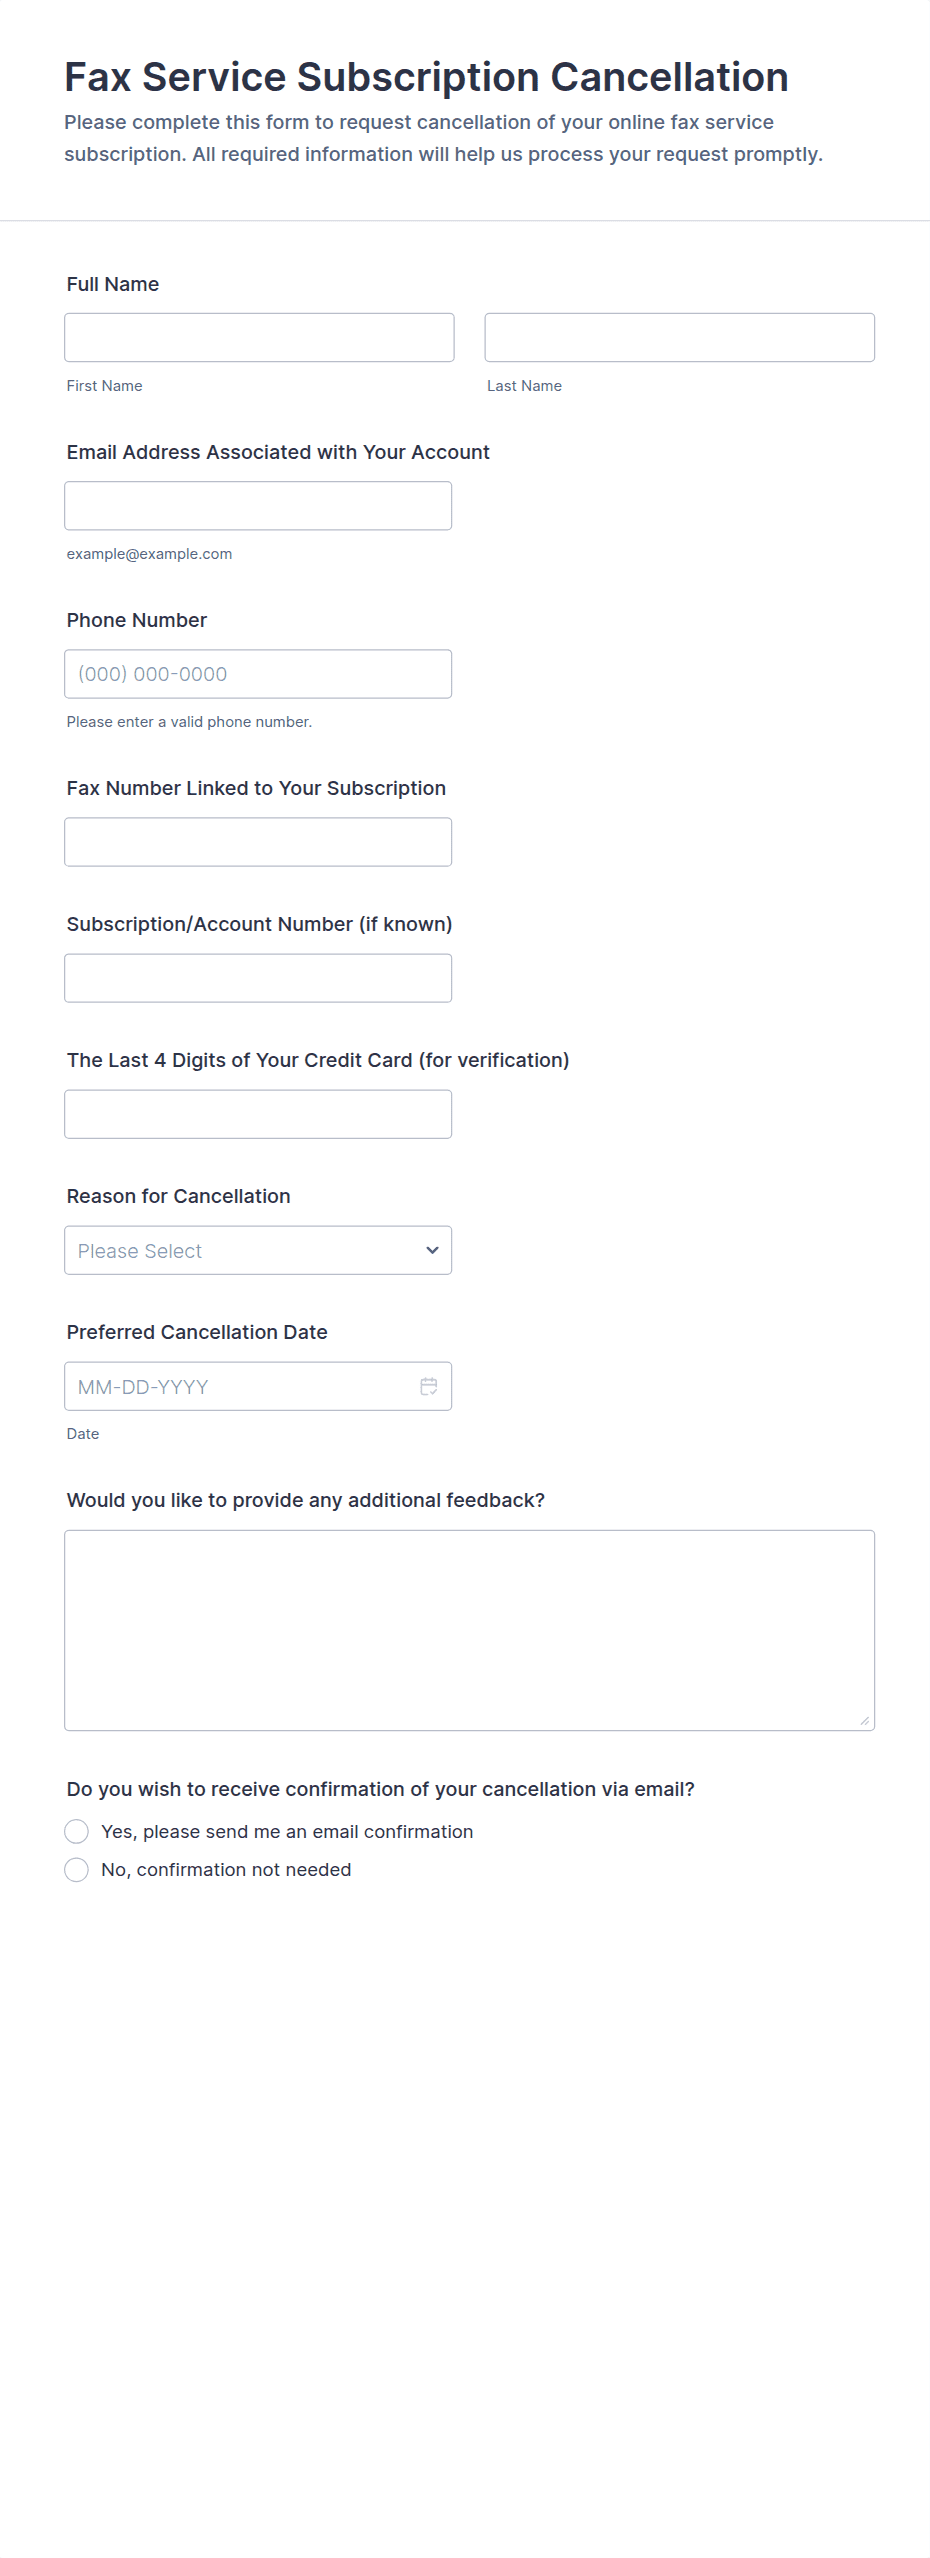Click the 'Reason for Cancellation' label

[x=178, y=1196]
